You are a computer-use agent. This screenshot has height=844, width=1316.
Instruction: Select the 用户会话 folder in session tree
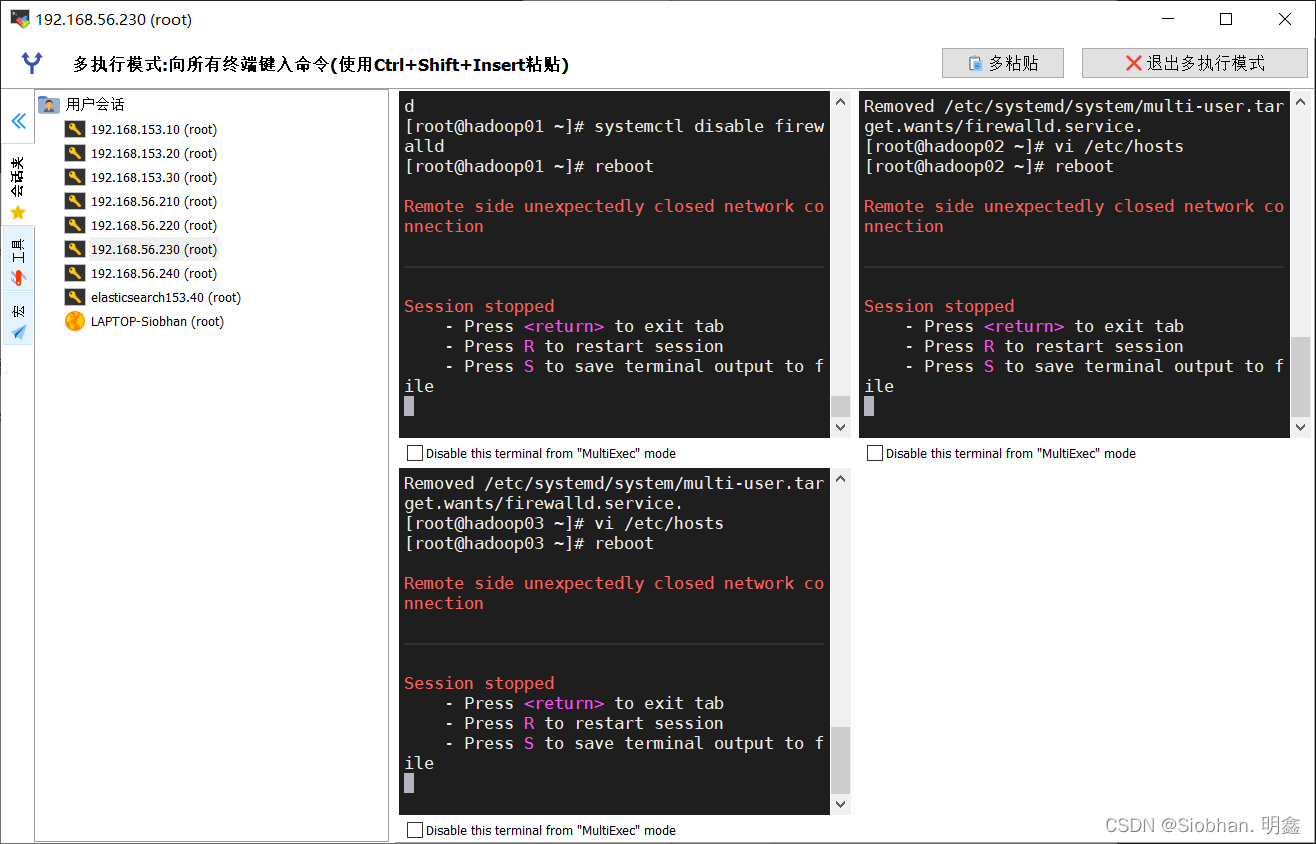95,105
